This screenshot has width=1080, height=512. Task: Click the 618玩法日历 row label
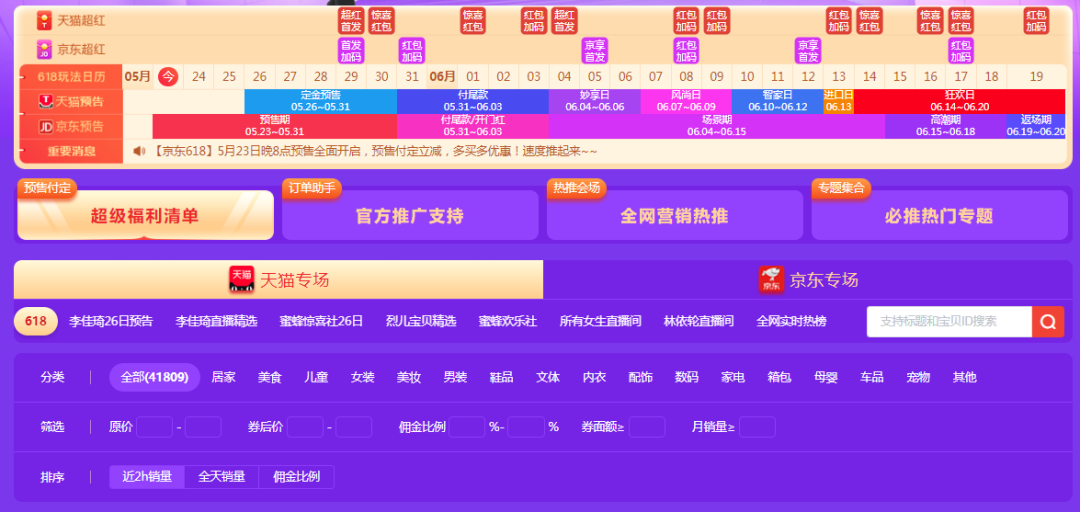pos(71,76)
